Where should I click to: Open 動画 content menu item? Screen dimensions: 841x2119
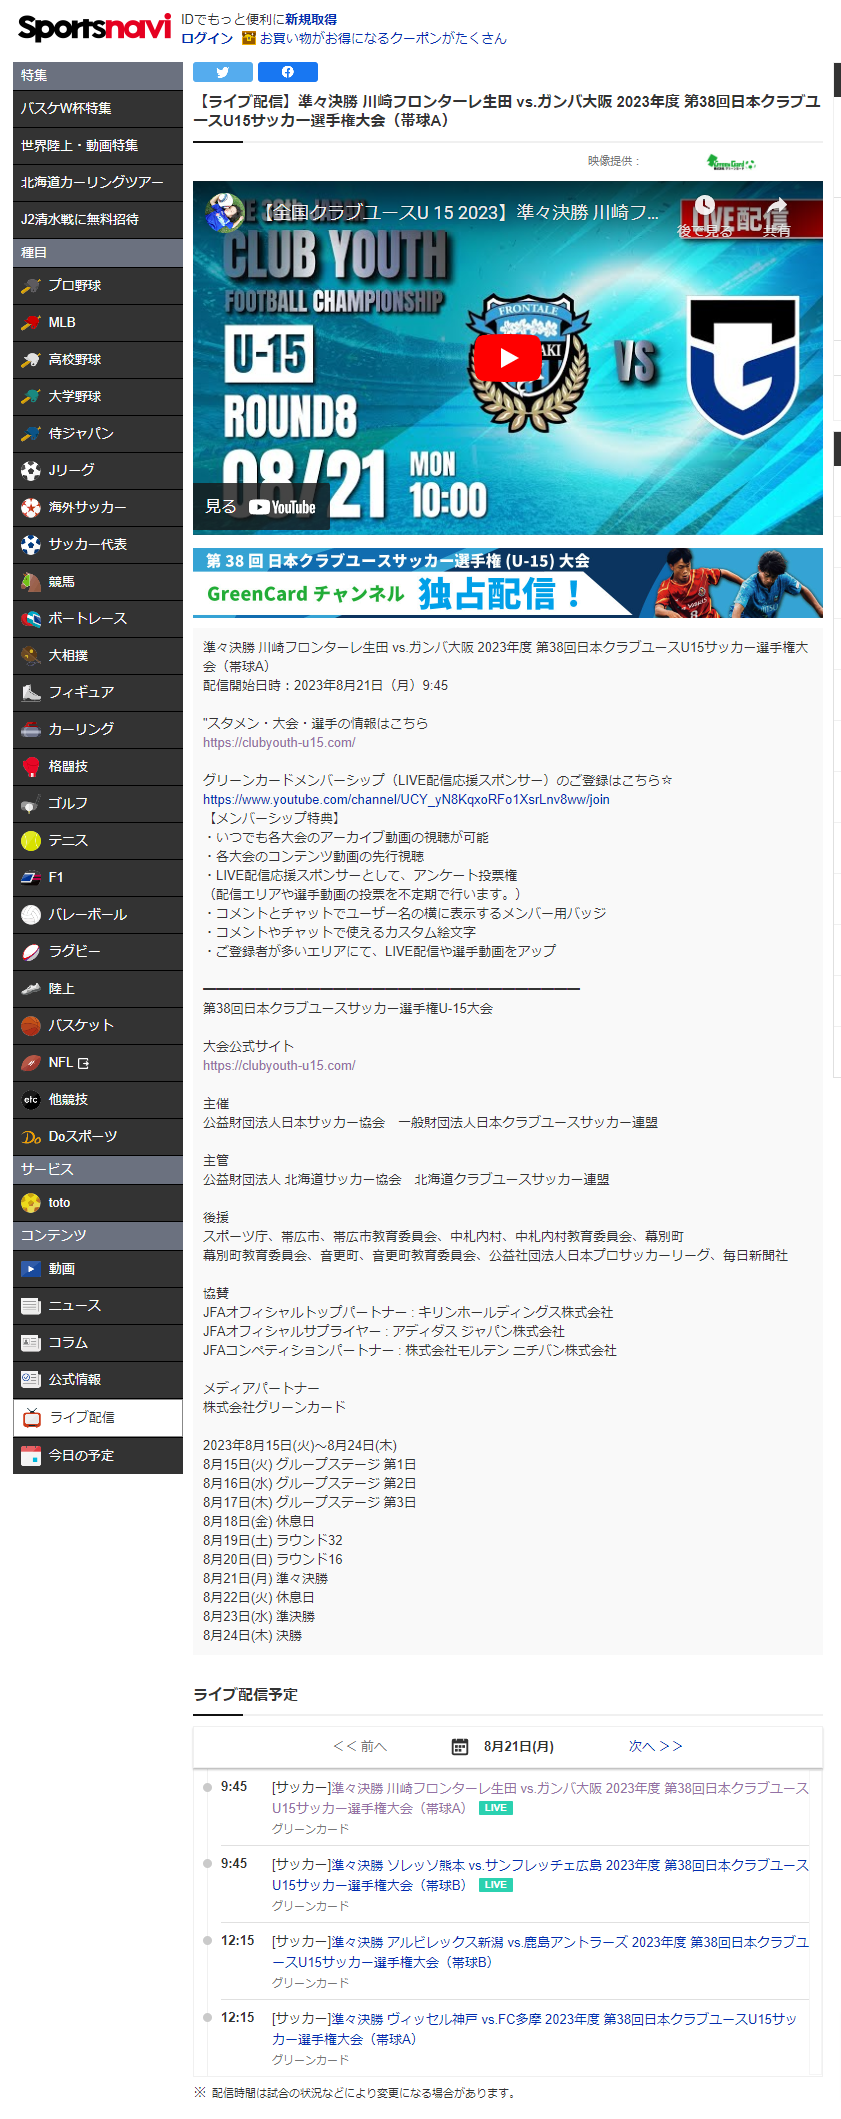tap(98, 1269)
